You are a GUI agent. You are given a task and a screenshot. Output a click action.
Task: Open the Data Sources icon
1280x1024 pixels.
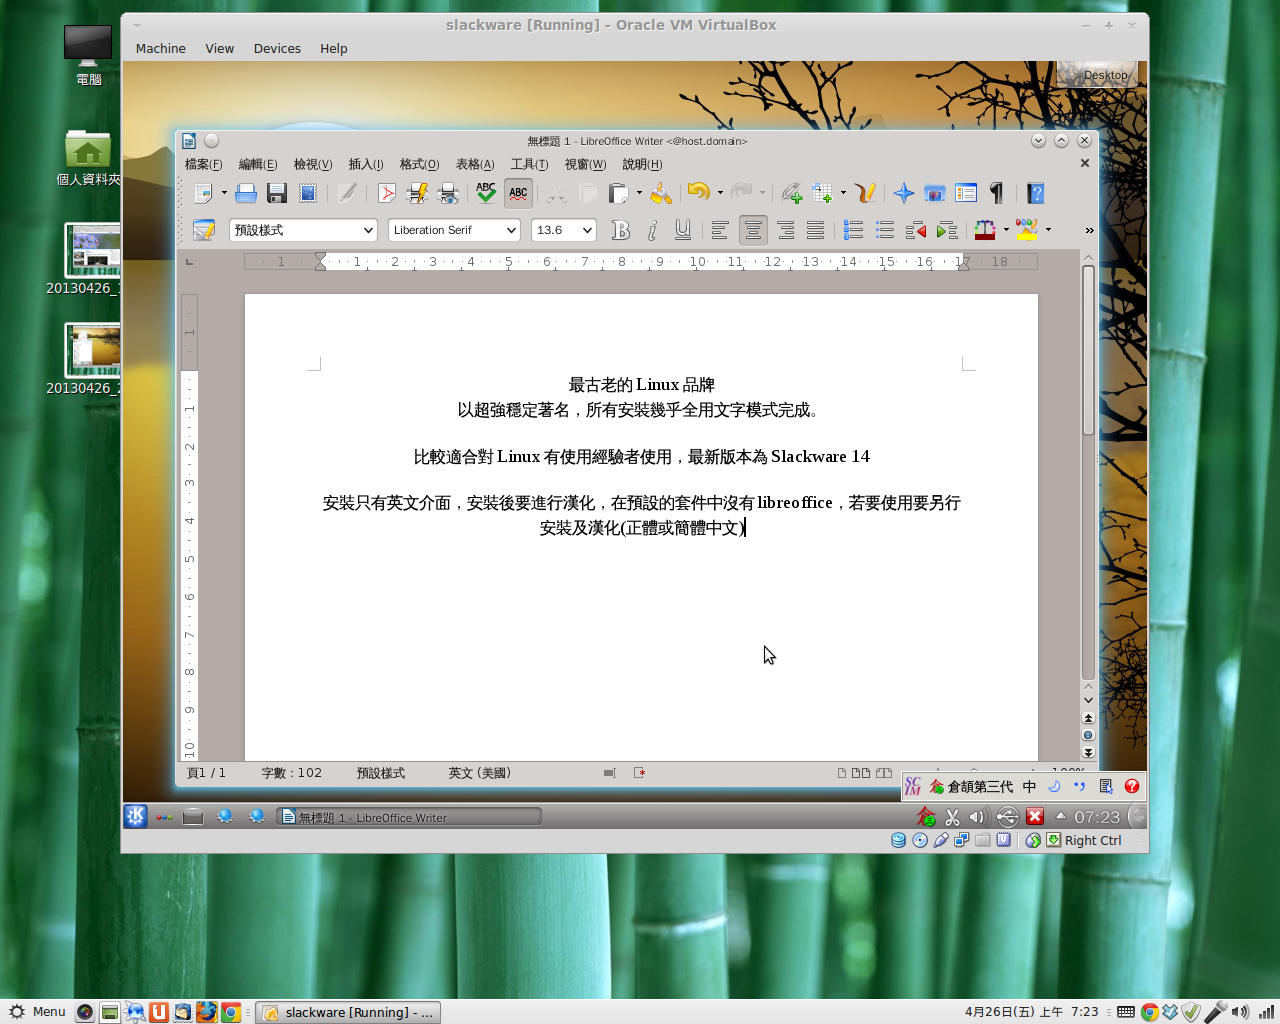pyautogui.click(x=966, y=193)
